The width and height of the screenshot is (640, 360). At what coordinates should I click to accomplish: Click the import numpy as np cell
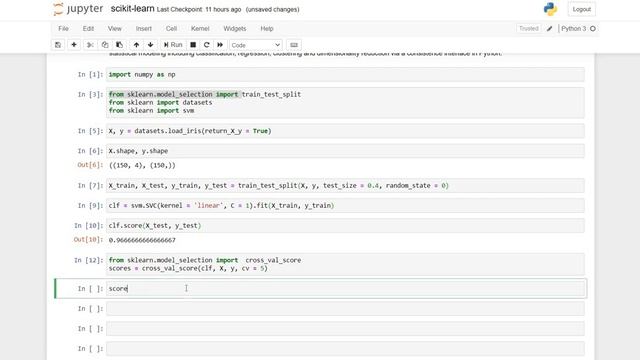click(345, 75)
